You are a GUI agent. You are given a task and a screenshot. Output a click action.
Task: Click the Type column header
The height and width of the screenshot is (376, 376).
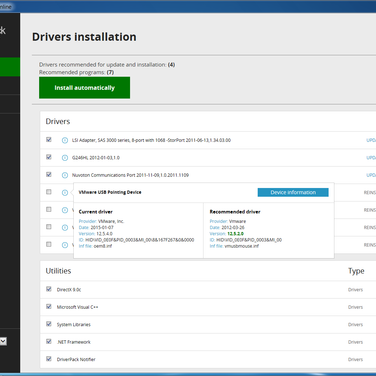coord(356,271)
